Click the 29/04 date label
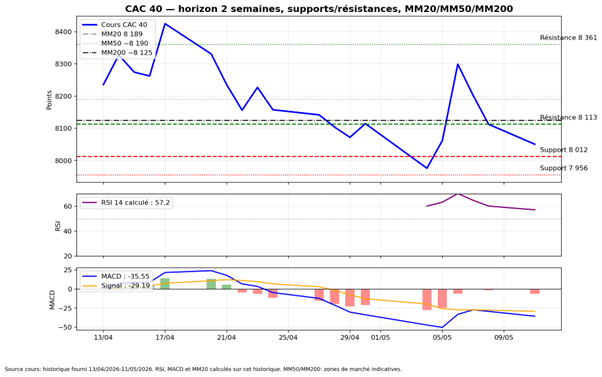Screen dimensions: 602x377 (350, 338)
